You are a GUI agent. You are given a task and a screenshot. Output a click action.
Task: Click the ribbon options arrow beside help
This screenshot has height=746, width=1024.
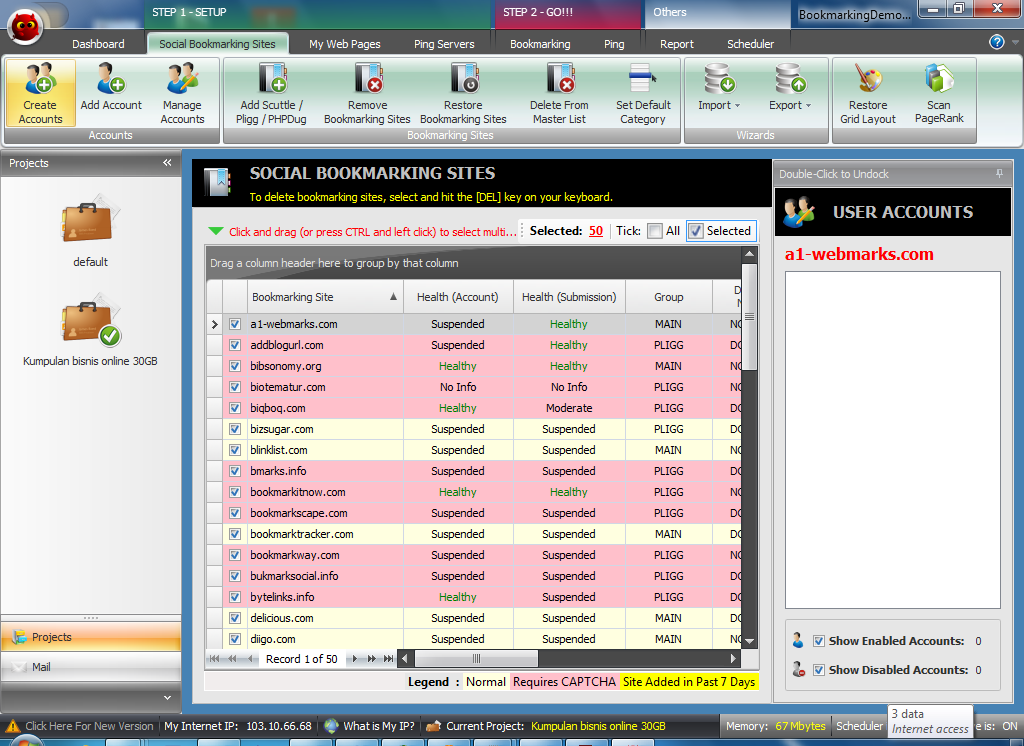click(x=1015, y=42)
